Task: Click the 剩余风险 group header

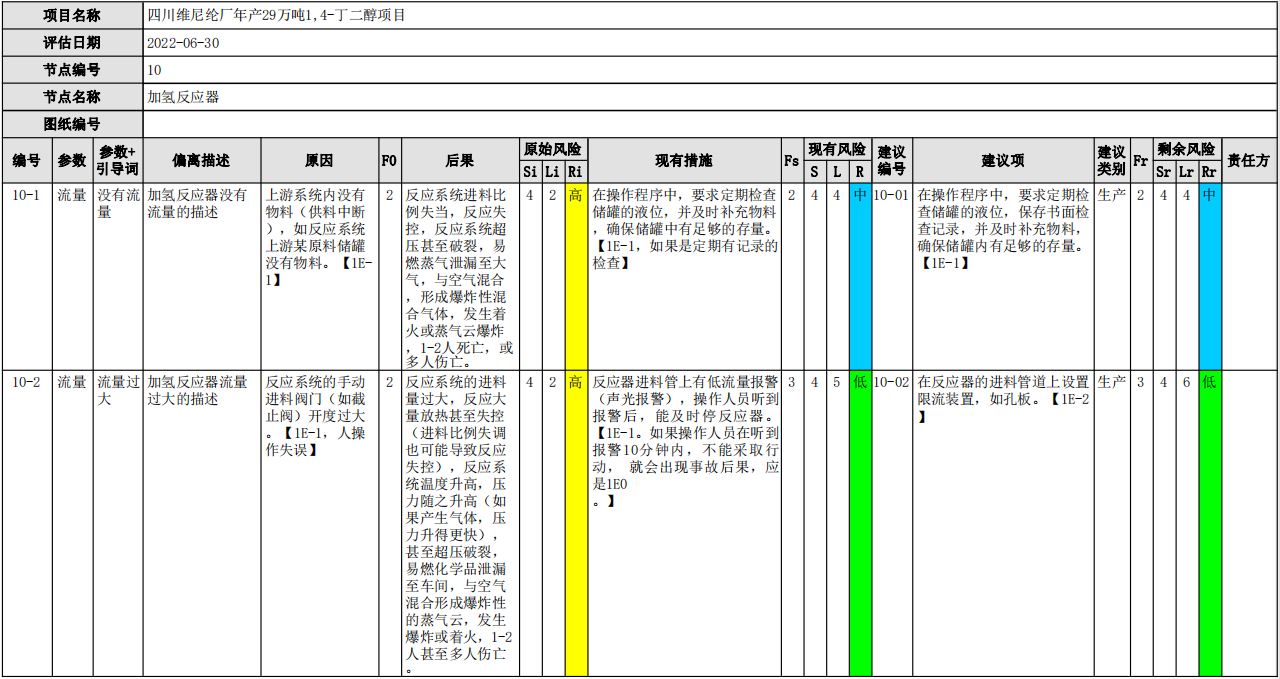Action: (1187, 149)
